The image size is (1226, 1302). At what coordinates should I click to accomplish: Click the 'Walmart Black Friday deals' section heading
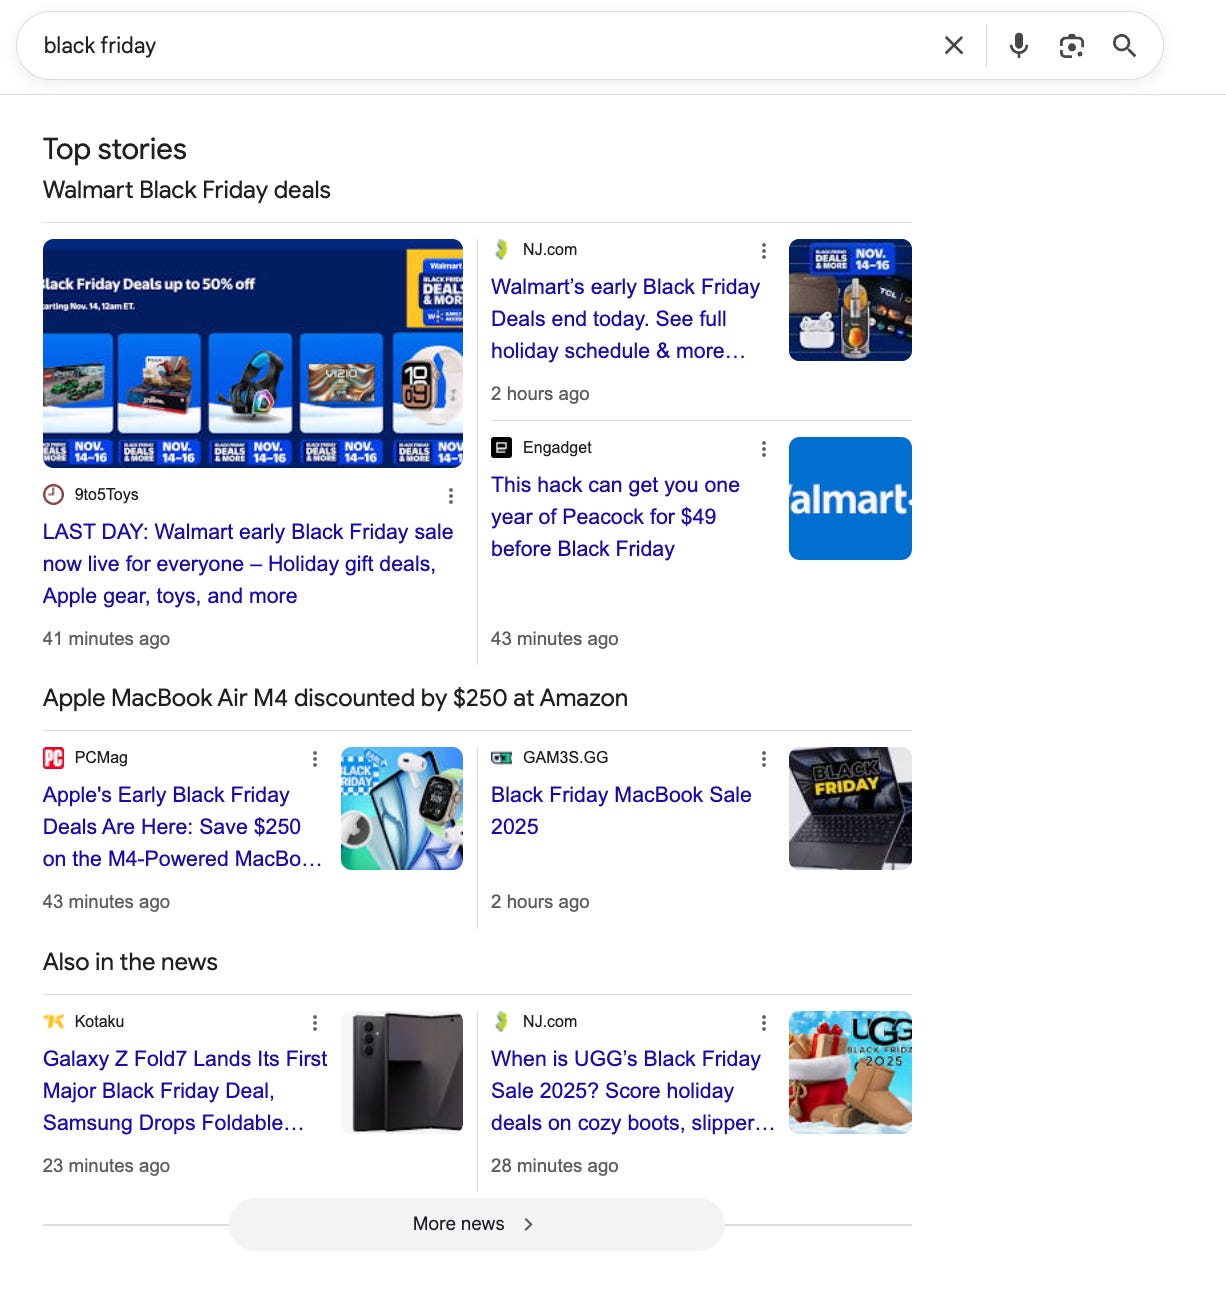[187, 190]
